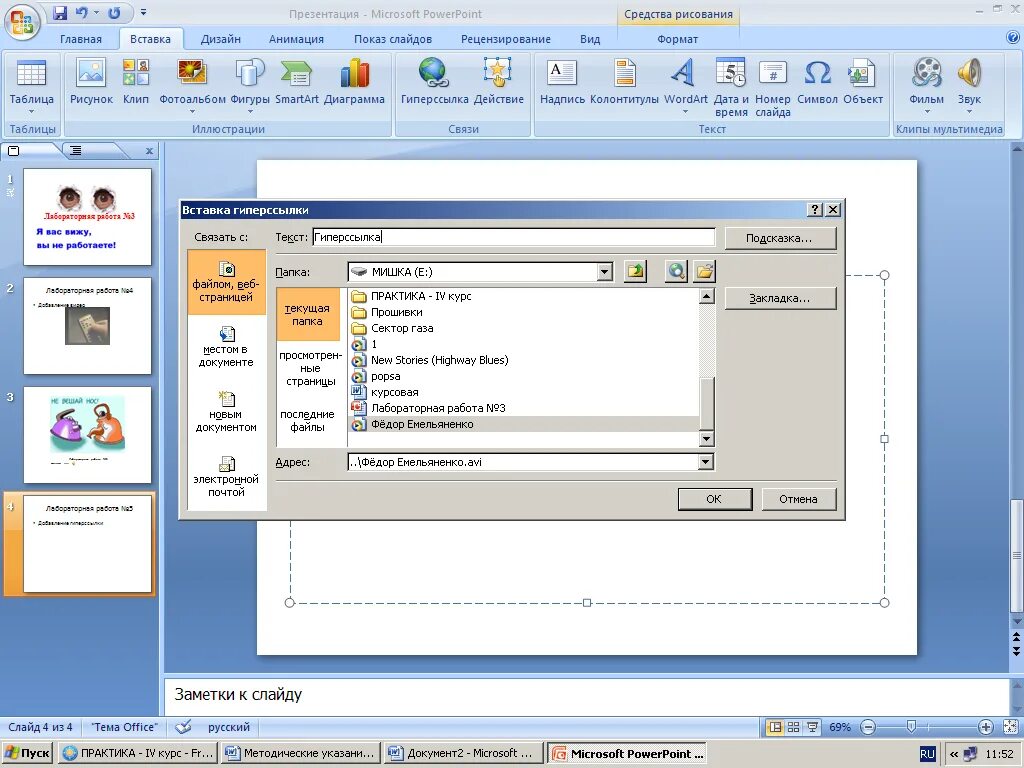This screenshot has height=768, width=1024.
Task: Undo the last action
Action: 81,12
